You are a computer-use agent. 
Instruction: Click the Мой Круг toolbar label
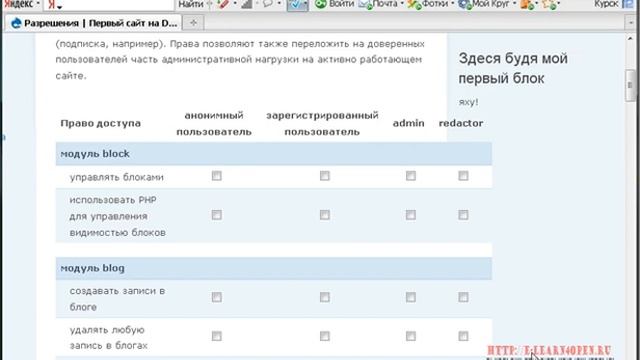pyautogui.click(x=491, y=4)
